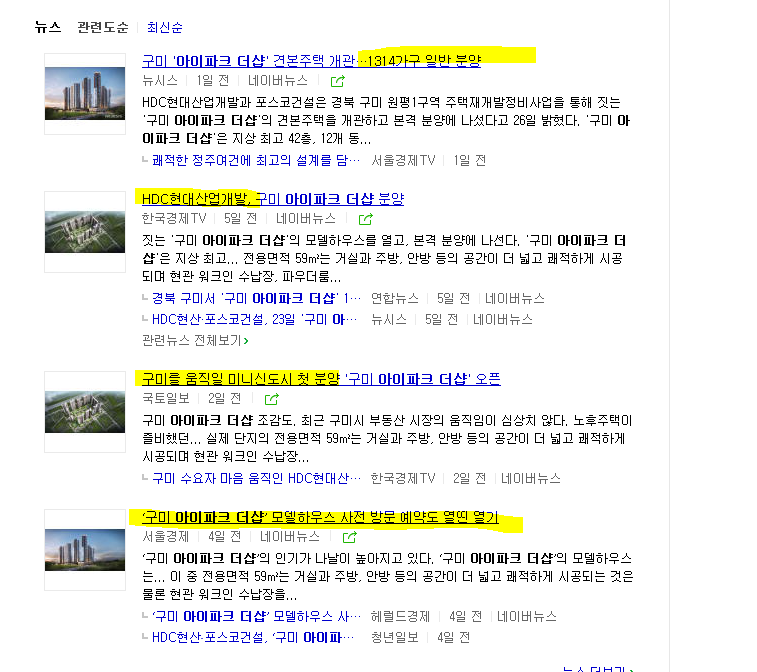Open 헤럴드경제 related link 모델하우스 사
Viewport: 757px width, 672px height.
[x=256, y=616]
